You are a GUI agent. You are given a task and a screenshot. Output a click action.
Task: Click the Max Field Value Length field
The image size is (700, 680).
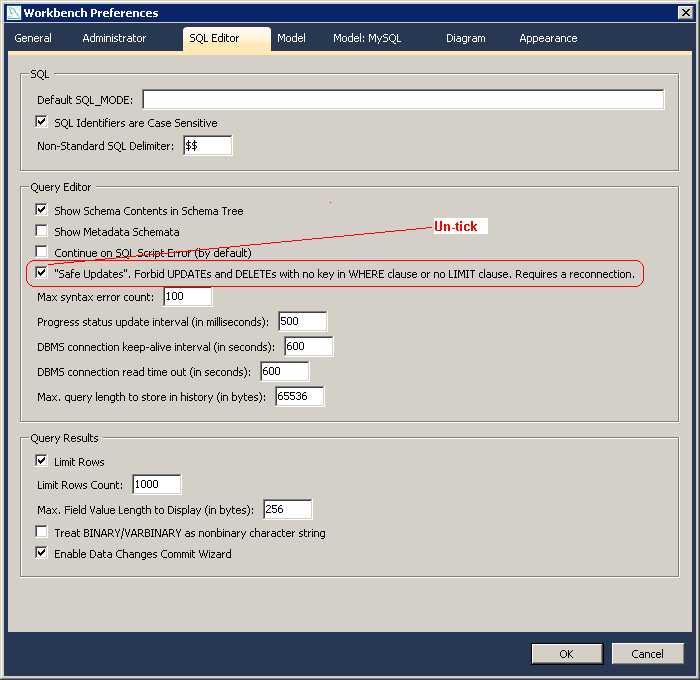point(288,509)
